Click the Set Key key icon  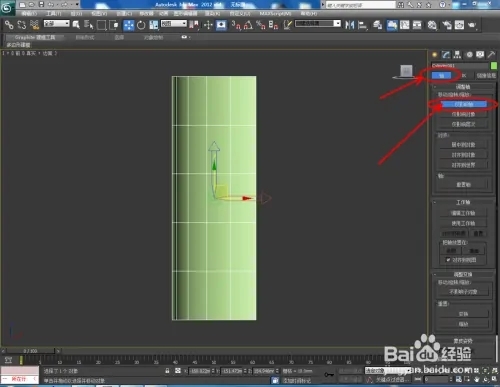pyautogui.click(x=329, y=375)
